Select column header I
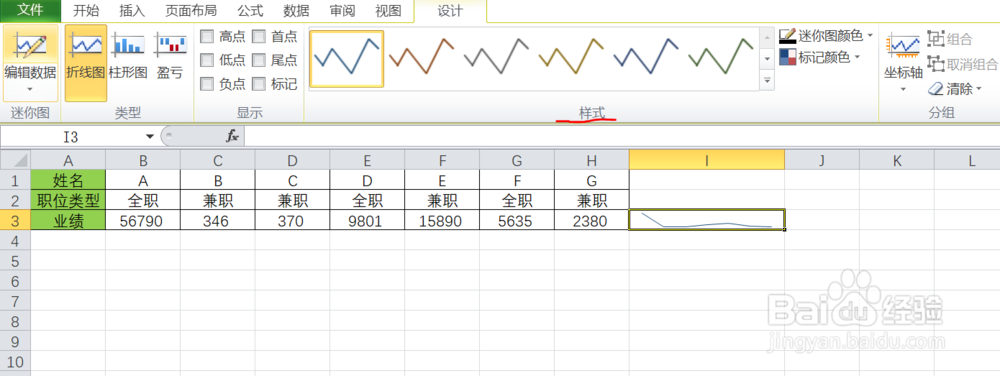 click(x=707, y=160)
